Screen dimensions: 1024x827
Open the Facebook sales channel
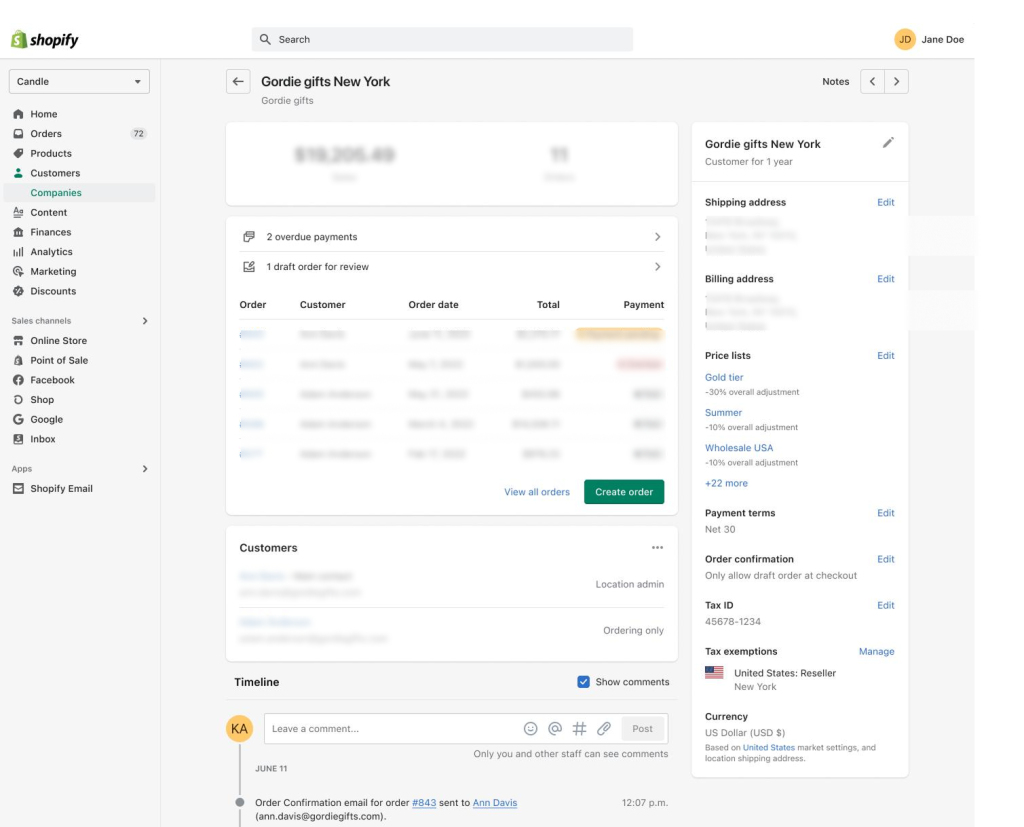pos(53,380)
